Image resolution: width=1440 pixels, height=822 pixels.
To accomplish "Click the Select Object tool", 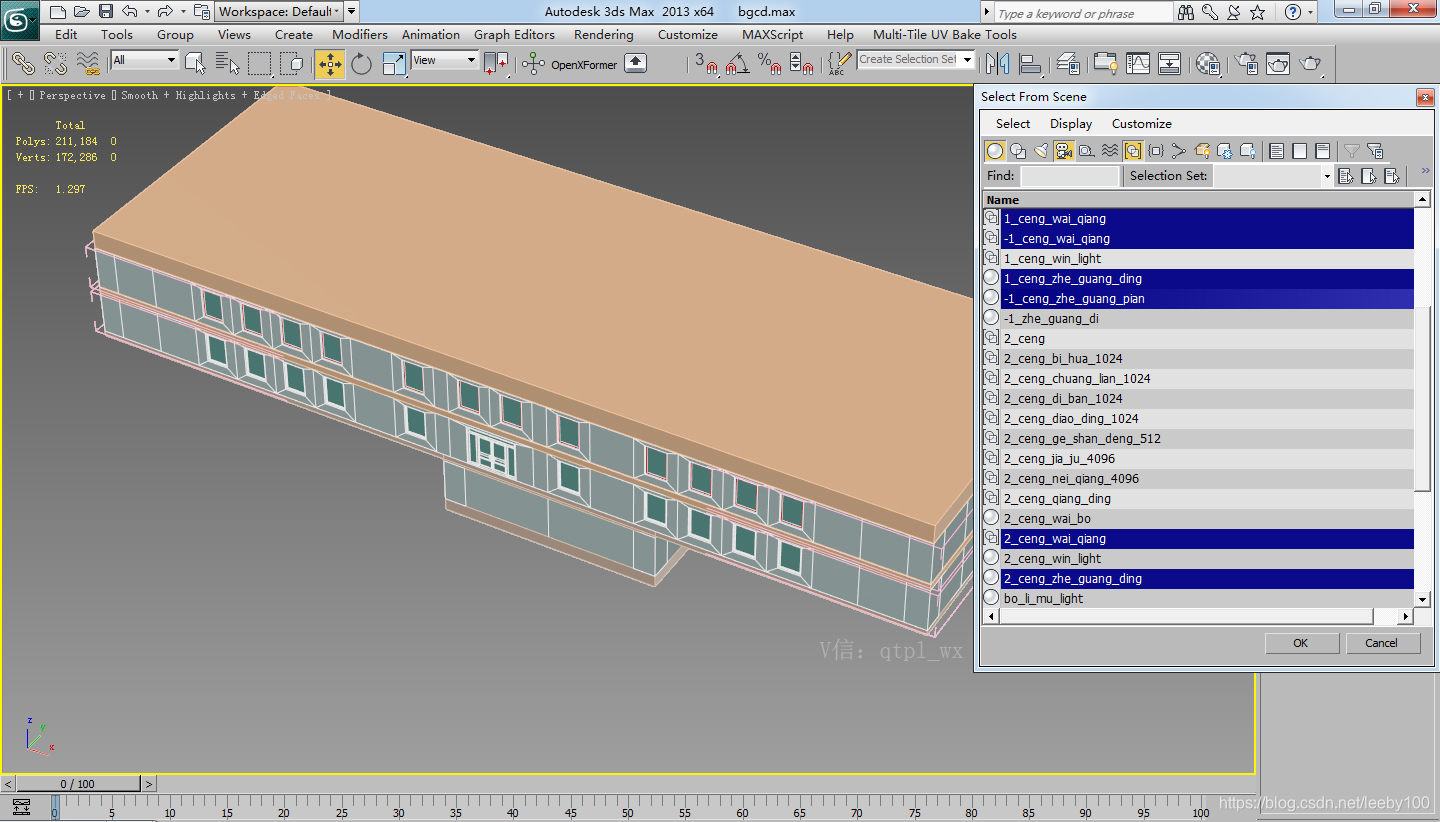I will coord(196,64).
